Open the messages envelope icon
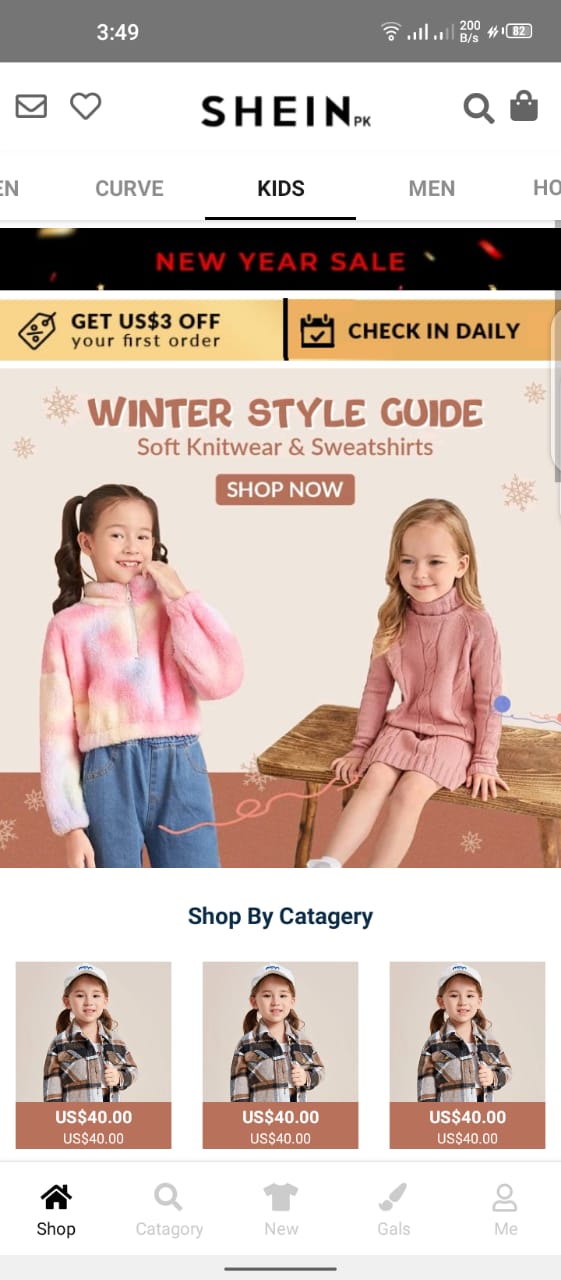 31,106
